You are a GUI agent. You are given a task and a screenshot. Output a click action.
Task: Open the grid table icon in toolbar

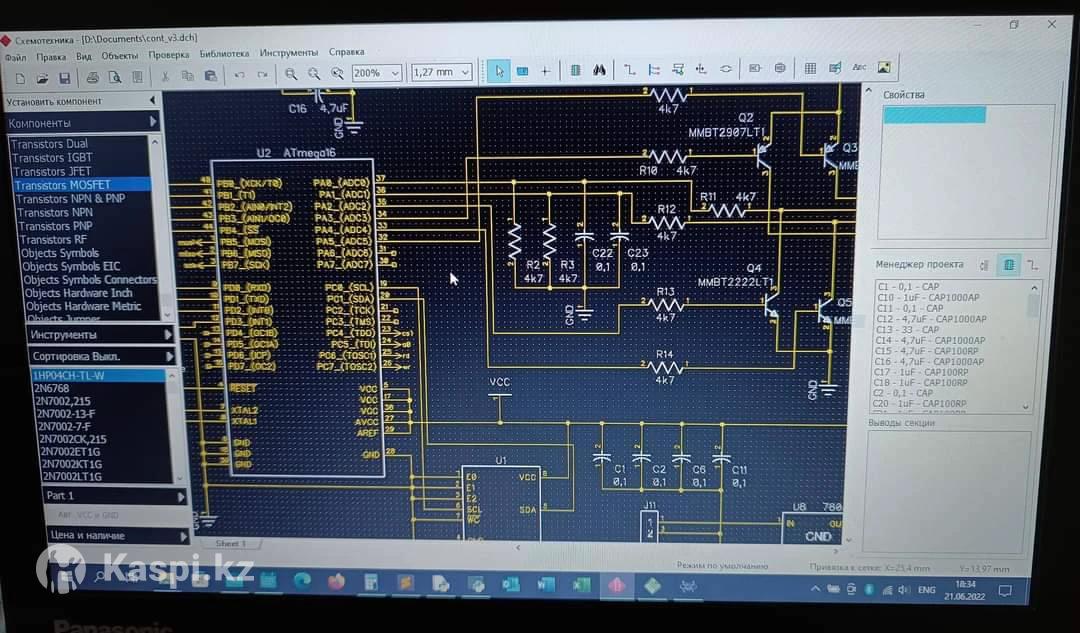pyautogui.click(x=810, y=68)
